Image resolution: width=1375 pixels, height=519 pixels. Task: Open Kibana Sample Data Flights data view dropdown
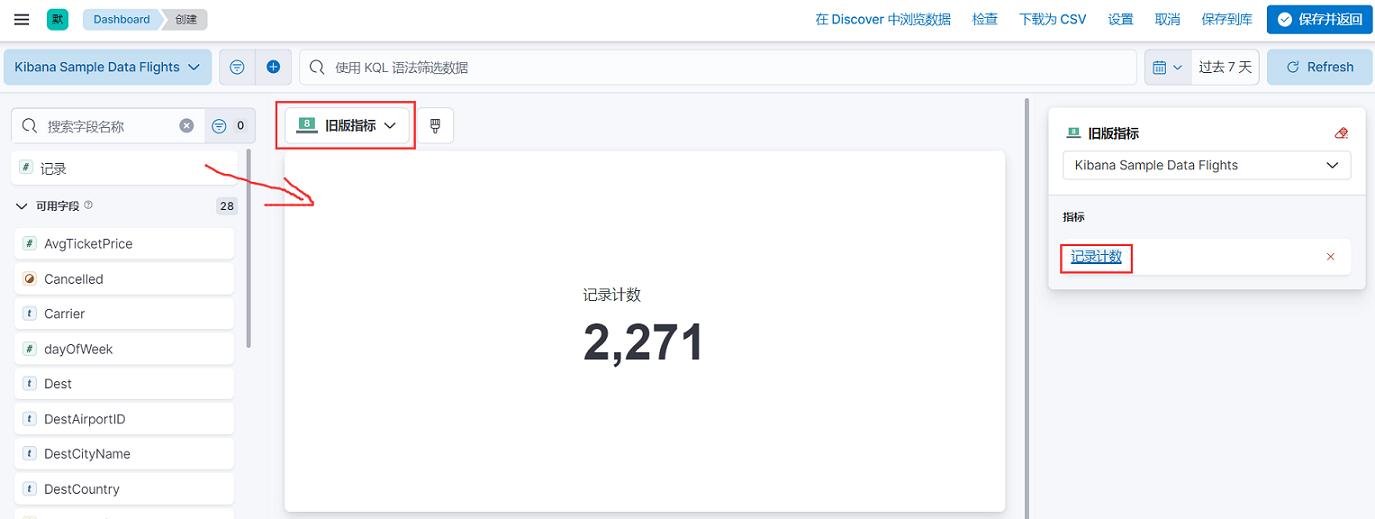pos(108,67)
